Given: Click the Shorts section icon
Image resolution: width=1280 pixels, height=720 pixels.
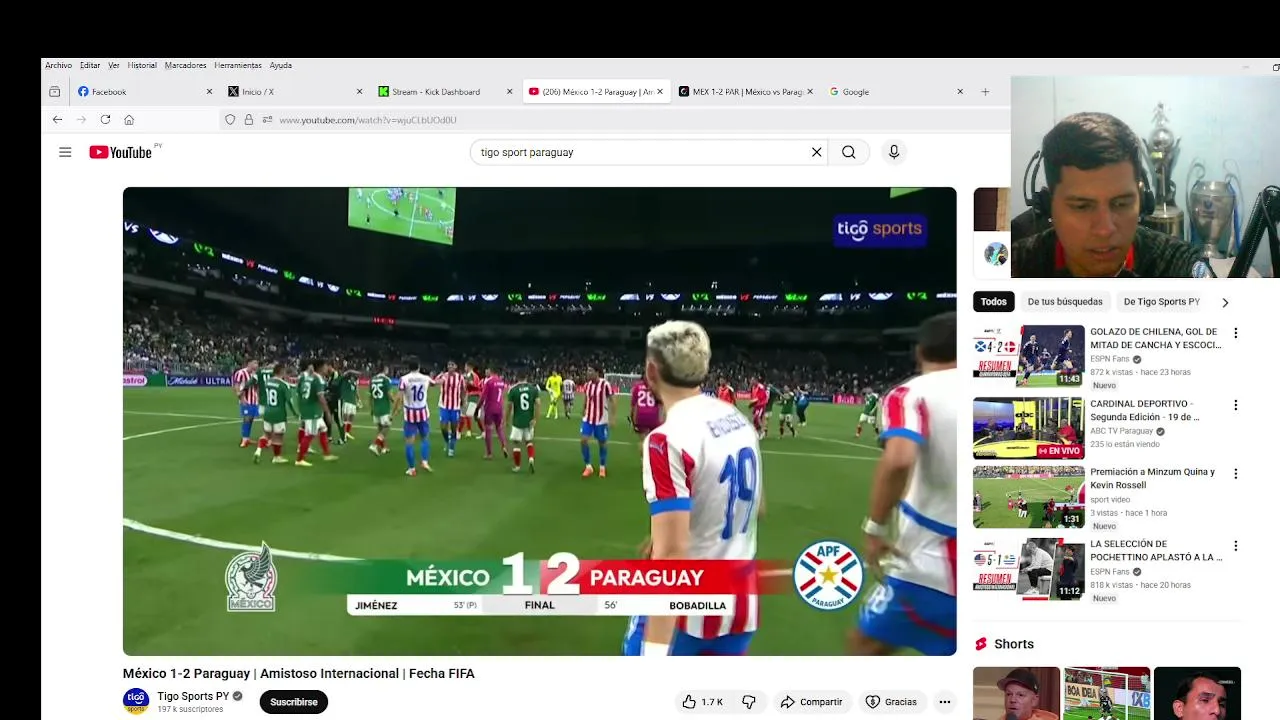Looking at the screenshot, I should pyautogui.click(x=981, y=644).
